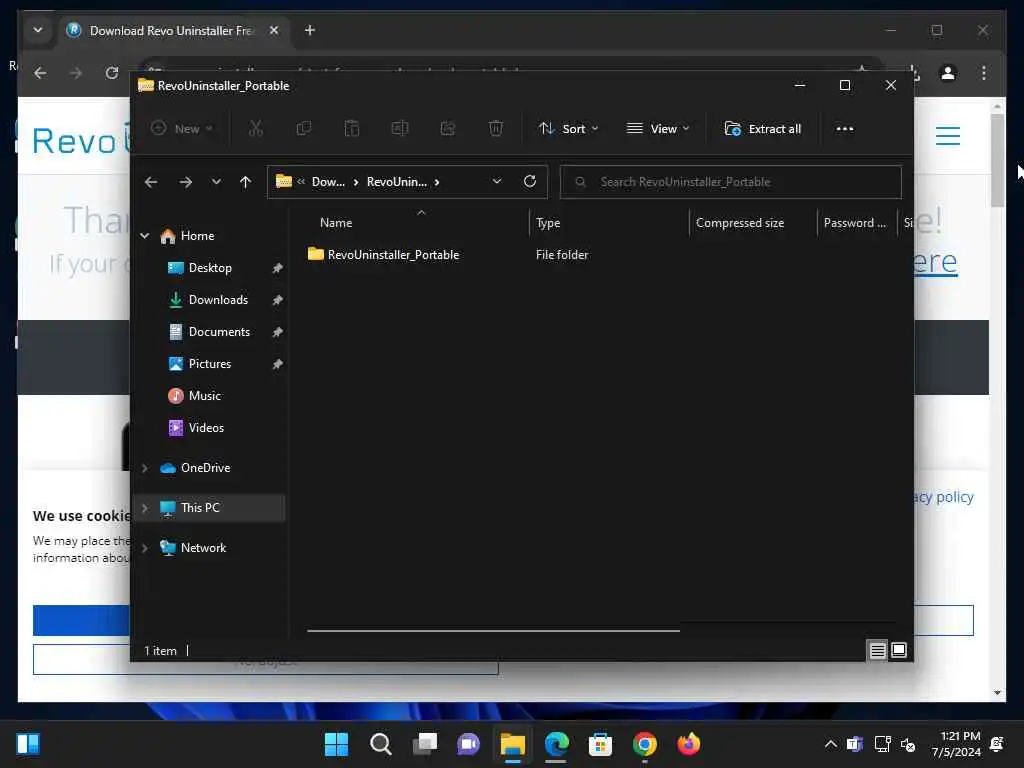Close the Download Revo Uninstaller tab
The width and height of the screenshot is (1024, 768).
[274, 30]
